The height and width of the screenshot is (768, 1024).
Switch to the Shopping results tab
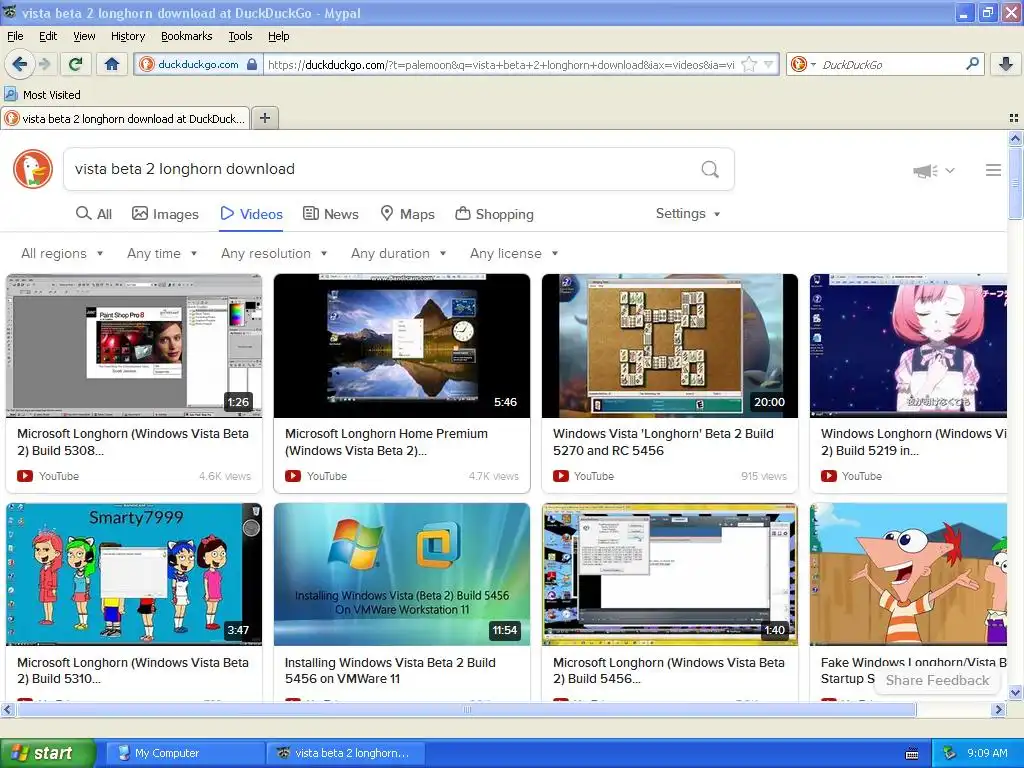click(494, 214)
